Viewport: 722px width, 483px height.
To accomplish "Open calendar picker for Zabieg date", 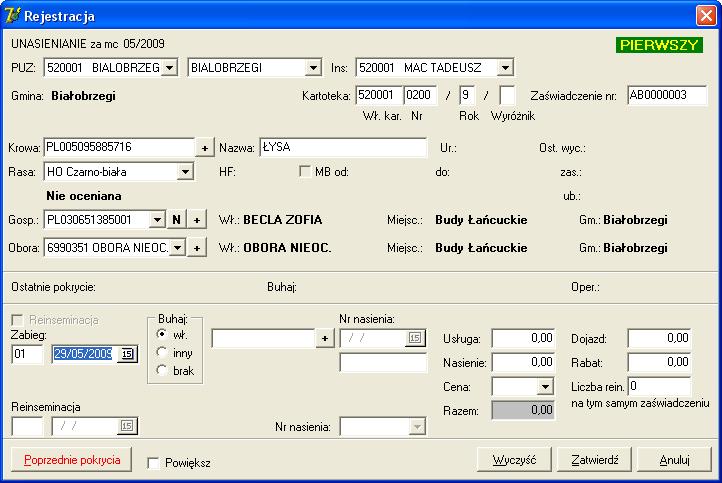I will 127,354.
